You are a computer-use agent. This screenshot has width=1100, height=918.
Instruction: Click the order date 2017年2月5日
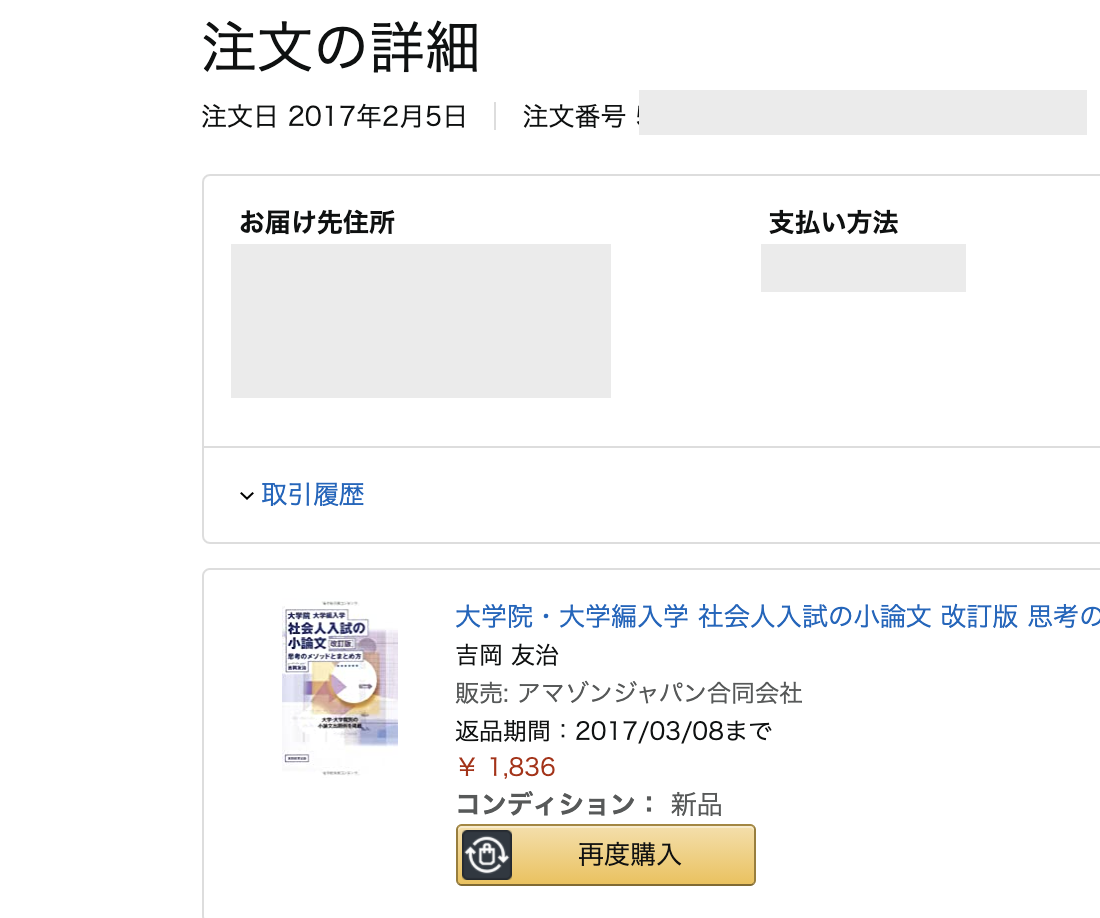coord(377,117)
